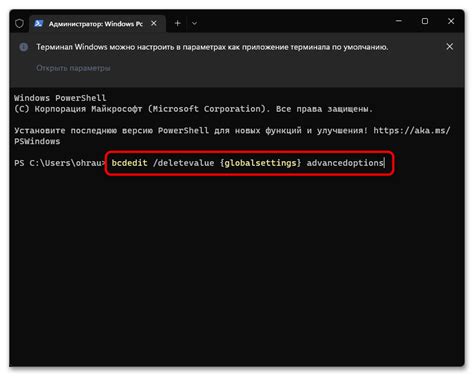Select the Администратор: Windows PowerShell tab
The image size is (474, 376).
(98, 24)
